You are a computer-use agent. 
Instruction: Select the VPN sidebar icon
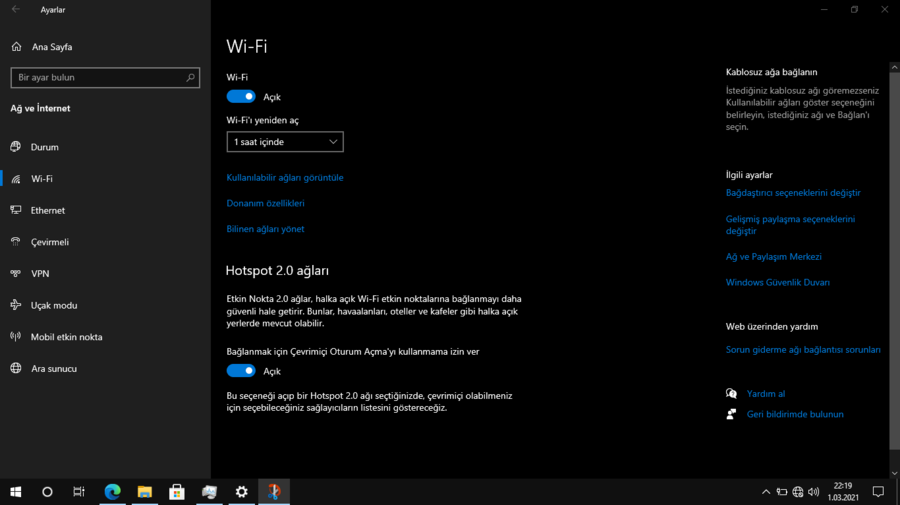(x=15, y=273)
